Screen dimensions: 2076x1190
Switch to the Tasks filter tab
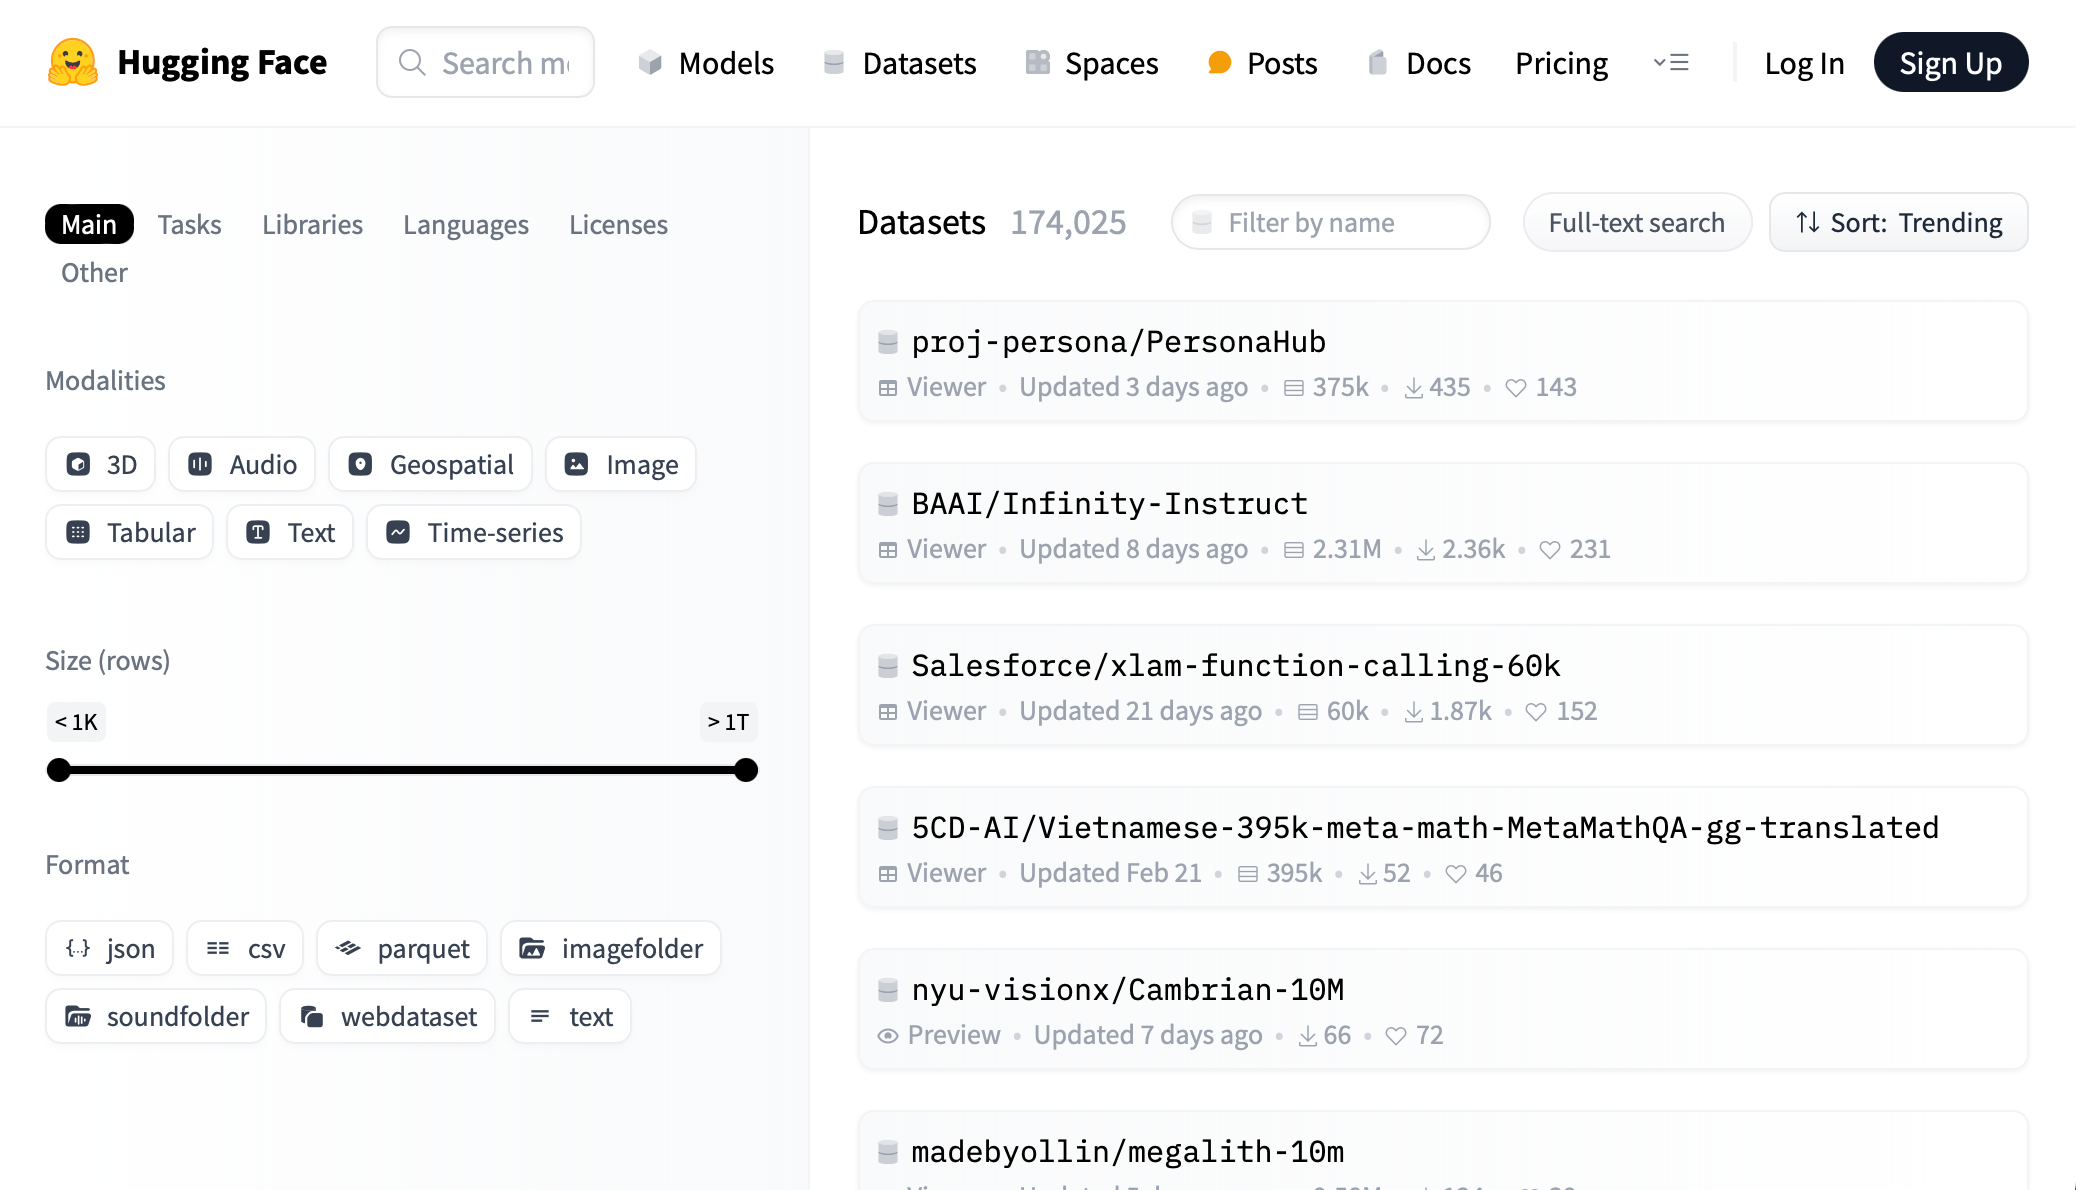(x=189, y=224)
